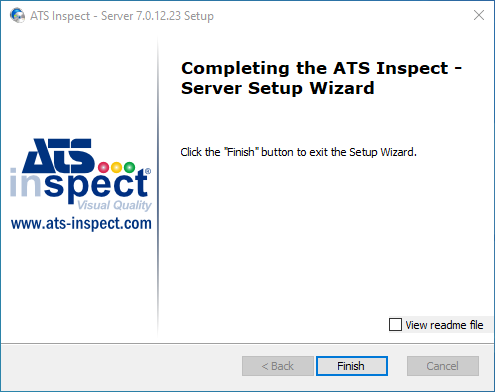Click the yellow dot in the ATS logo
Viewport: 495px width, 392px height.
[x=116, y=167]
